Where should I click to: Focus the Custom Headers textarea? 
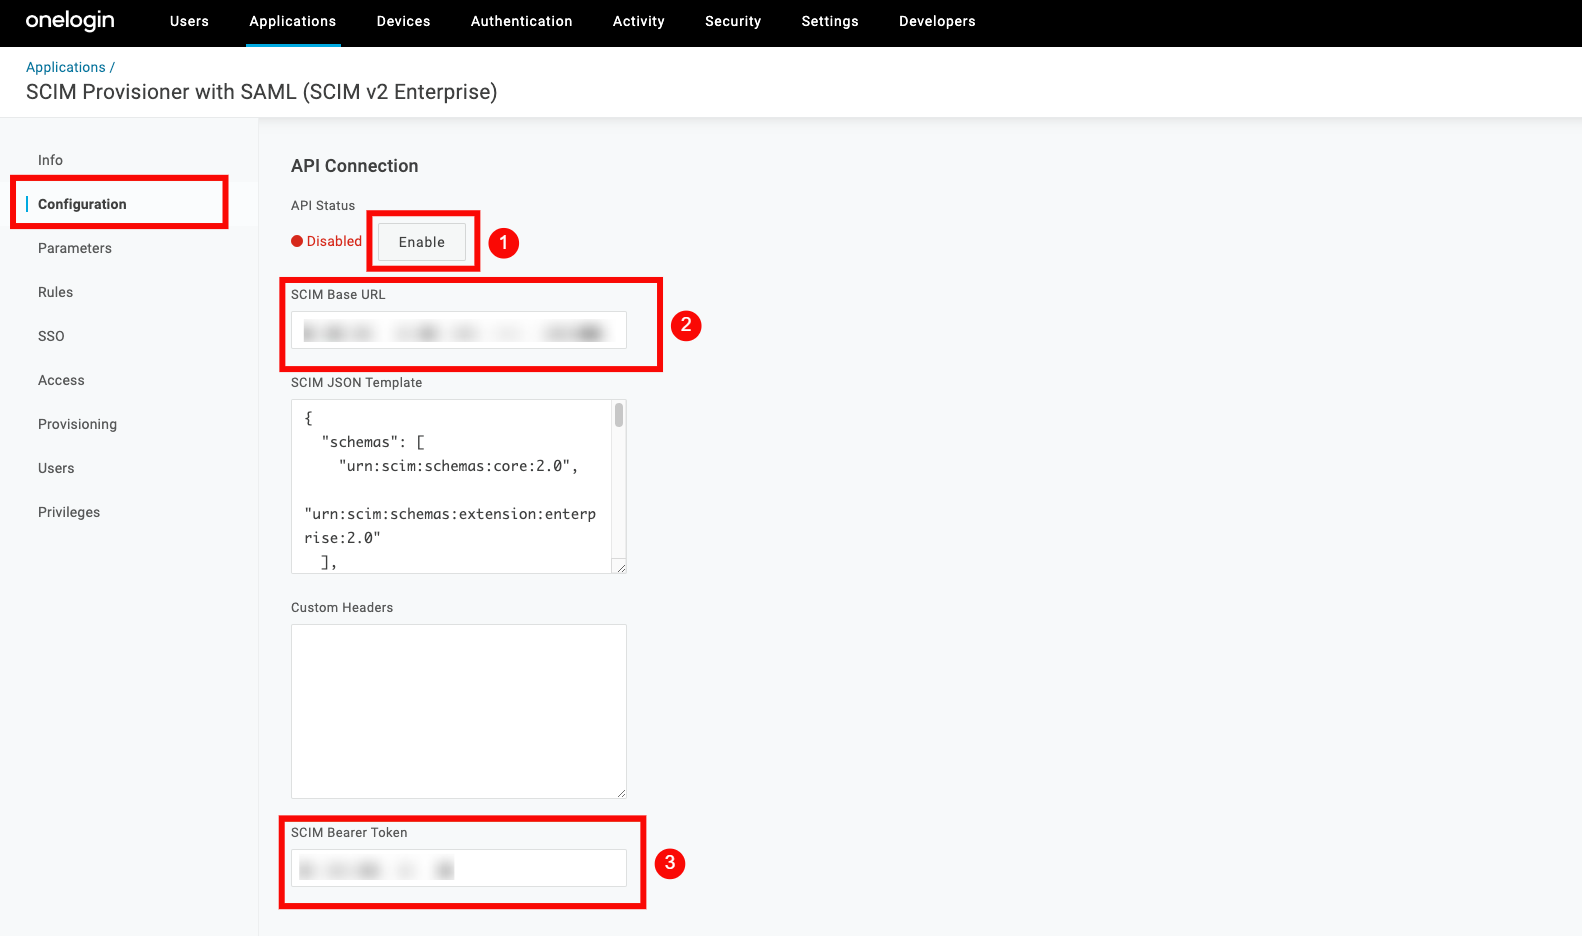459,711
